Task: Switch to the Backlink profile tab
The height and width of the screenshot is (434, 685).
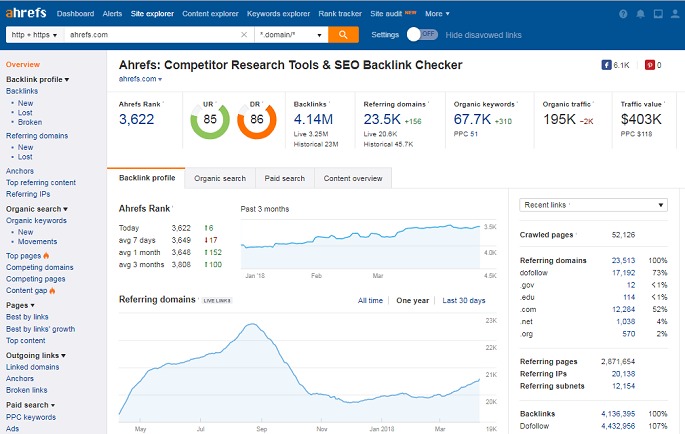Action: (146, 178)
